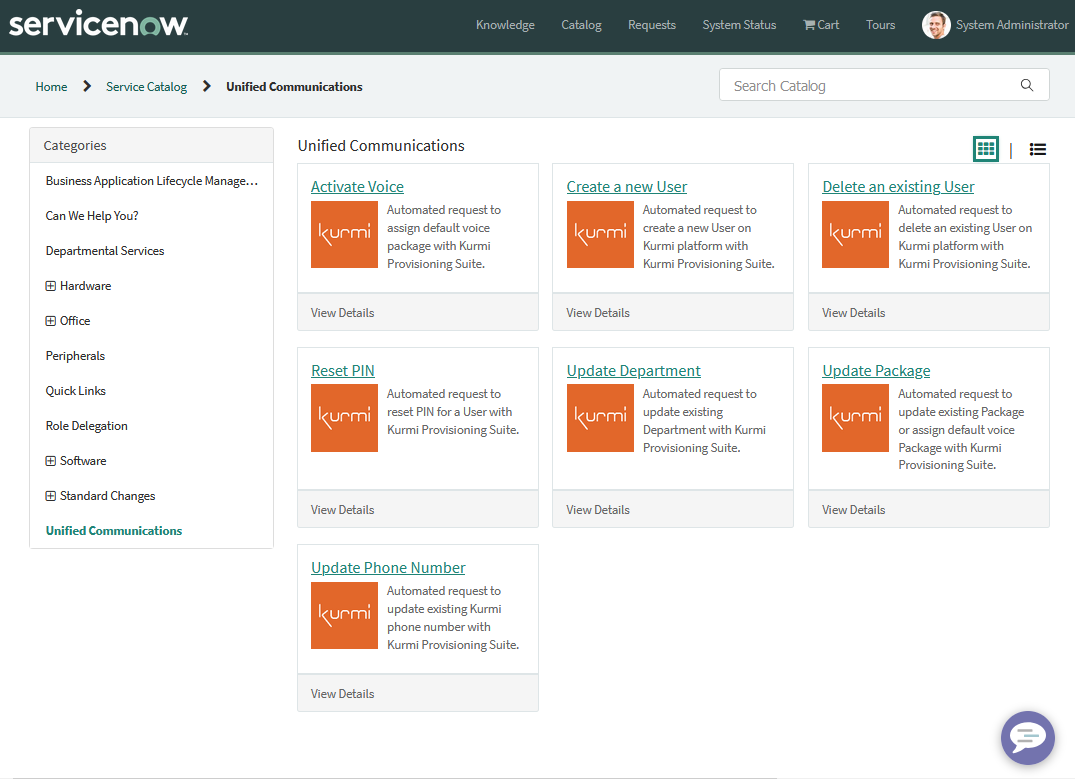
Task: Click the Categories panel header
Action: (152, 145)
